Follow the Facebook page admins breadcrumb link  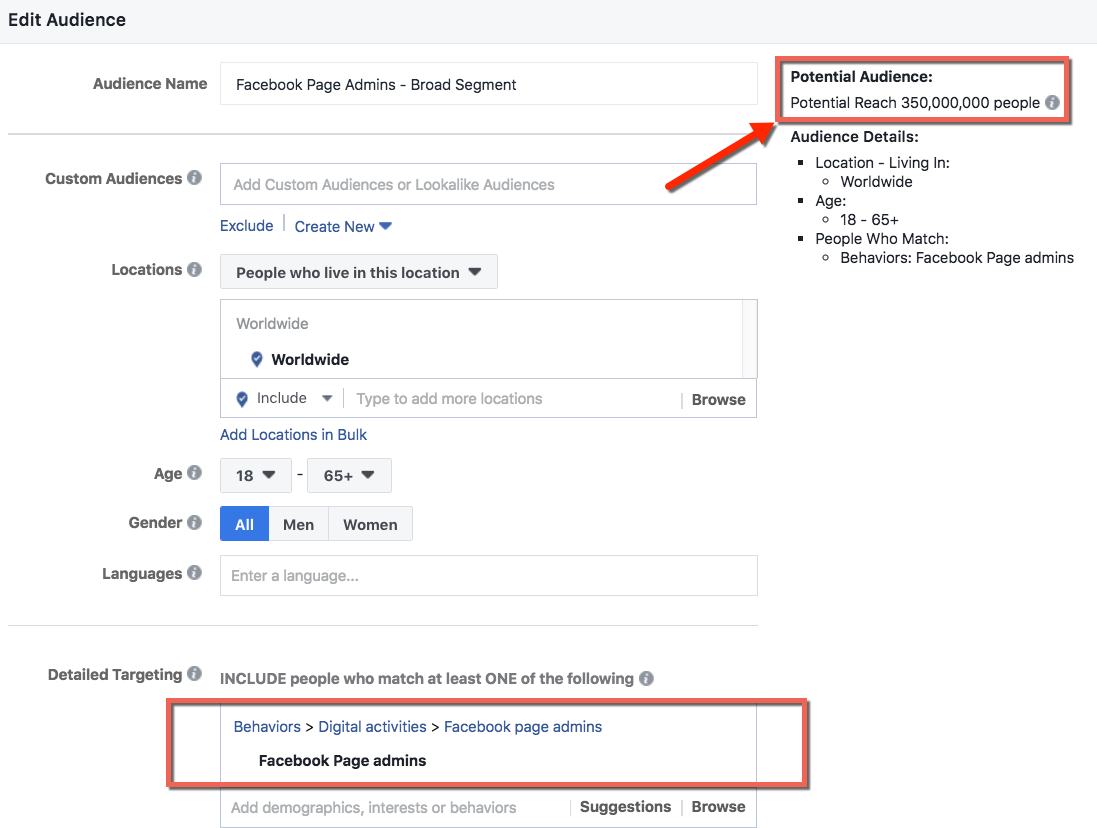coord(523,727)
